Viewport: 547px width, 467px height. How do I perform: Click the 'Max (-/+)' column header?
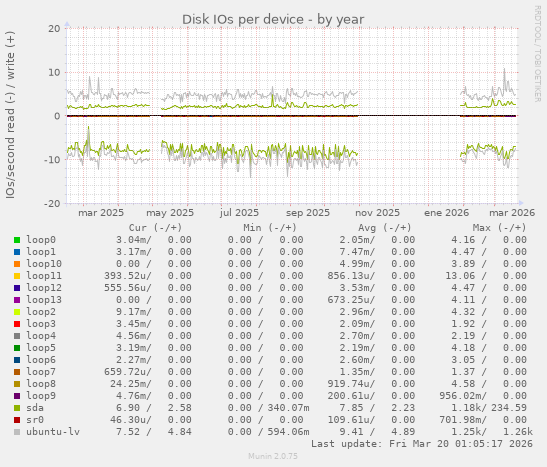[x=500, y=228]
